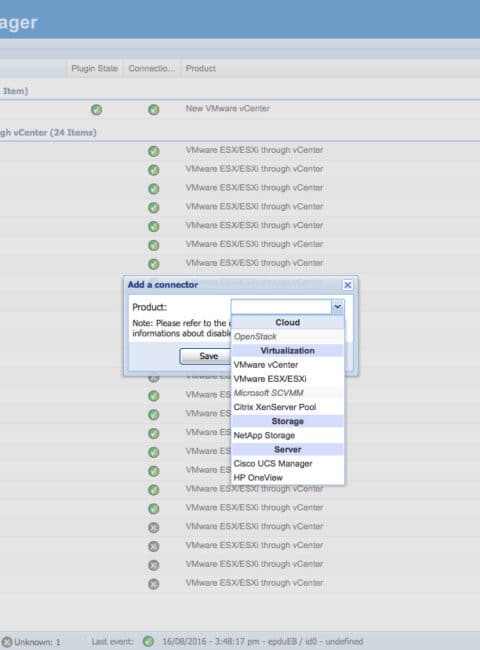Click plugin state icon of New VMware vCenter
Viewport: 480px width, 650px height.
click(x=97, y=110)
